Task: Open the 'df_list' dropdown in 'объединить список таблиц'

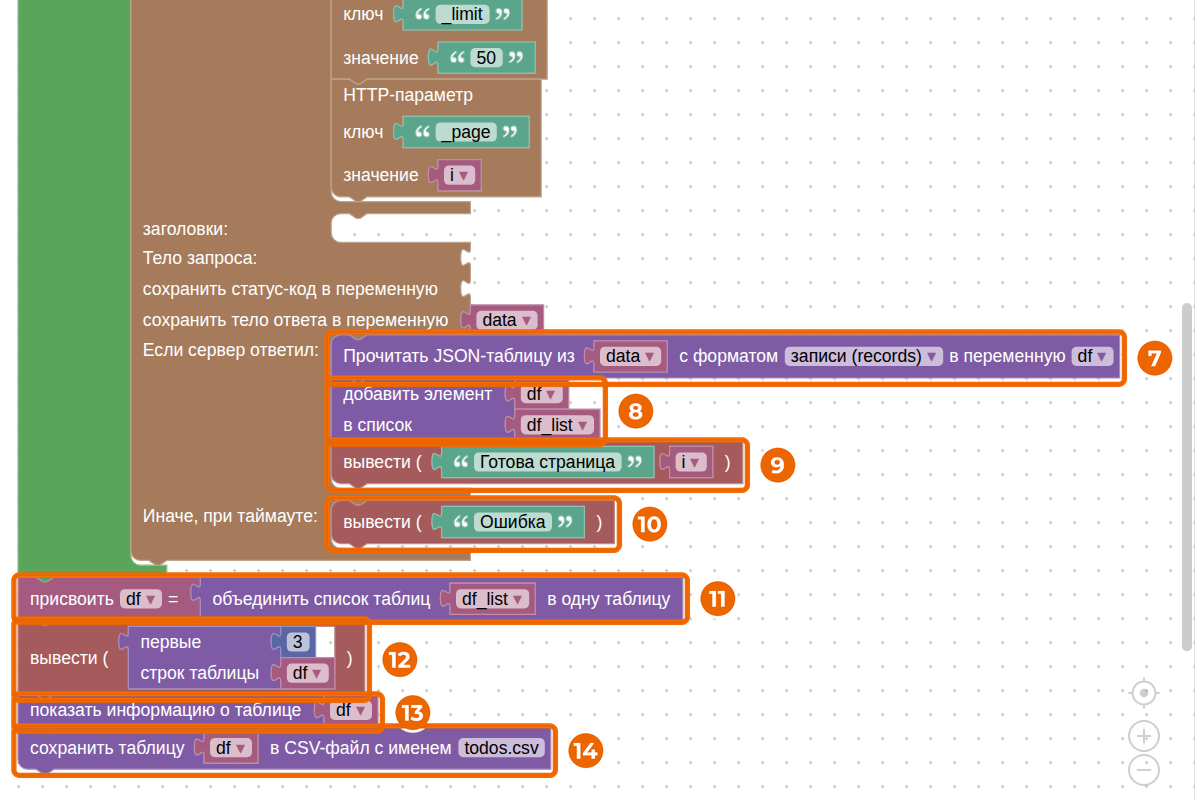Action: click(492, 599)
